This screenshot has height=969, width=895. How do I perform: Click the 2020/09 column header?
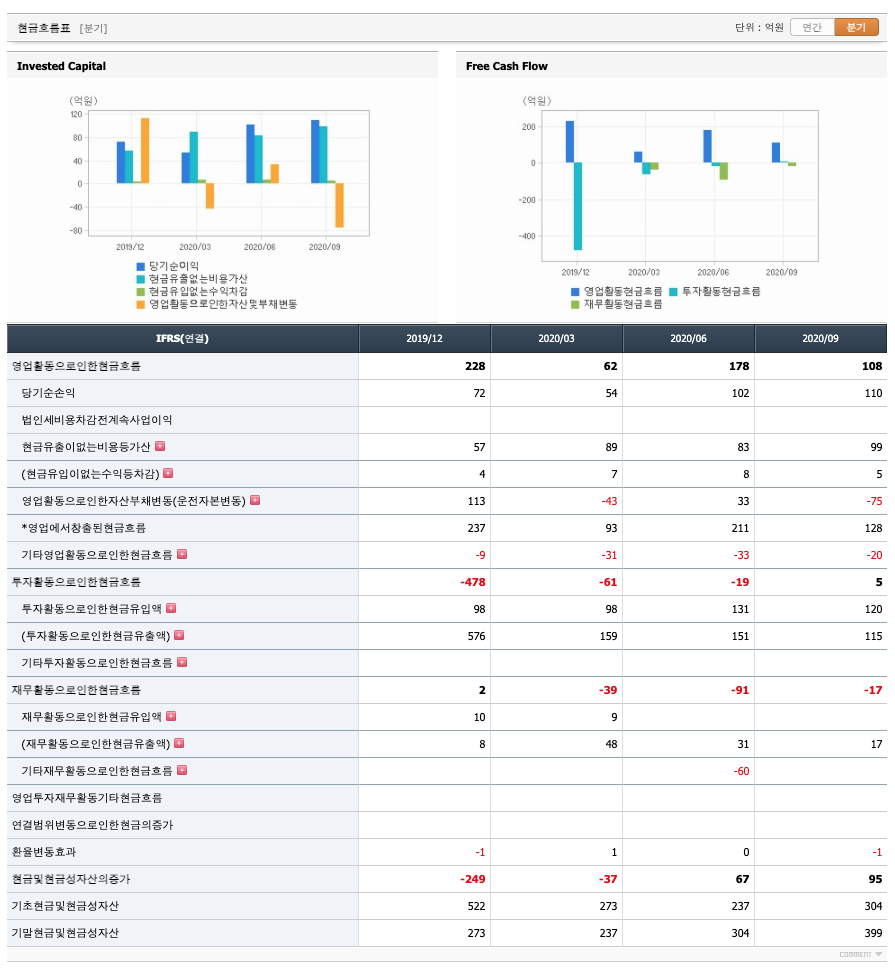[820, 339]
